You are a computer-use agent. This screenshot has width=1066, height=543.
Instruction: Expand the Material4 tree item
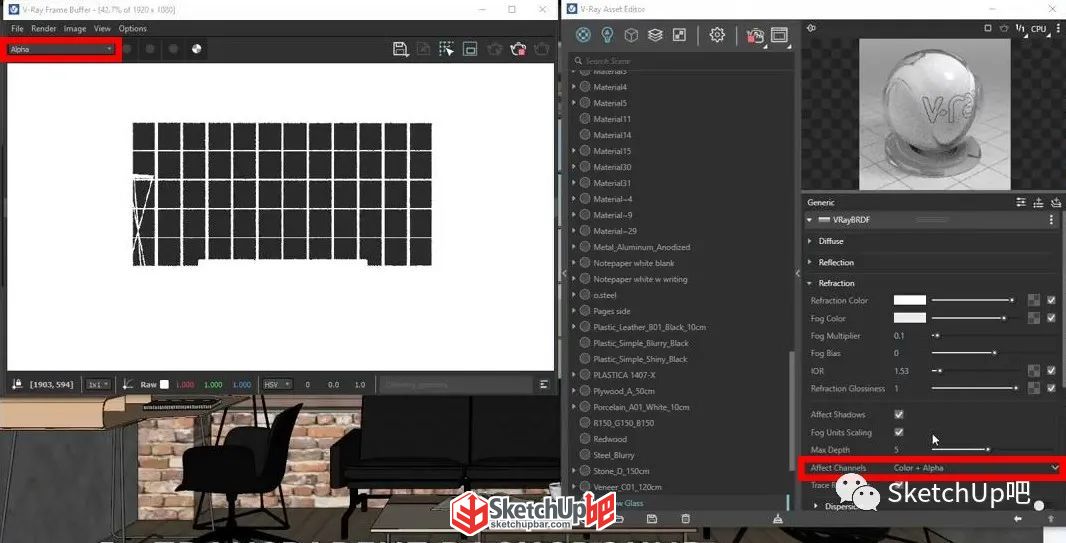(x=574, y=87)
